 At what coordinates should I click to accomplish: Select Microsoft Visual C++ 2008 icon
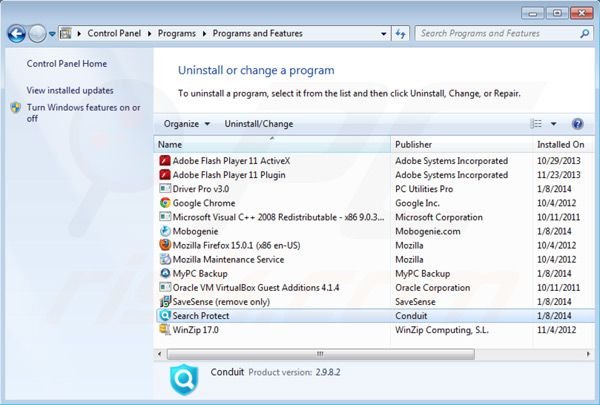tap(165, 217)
